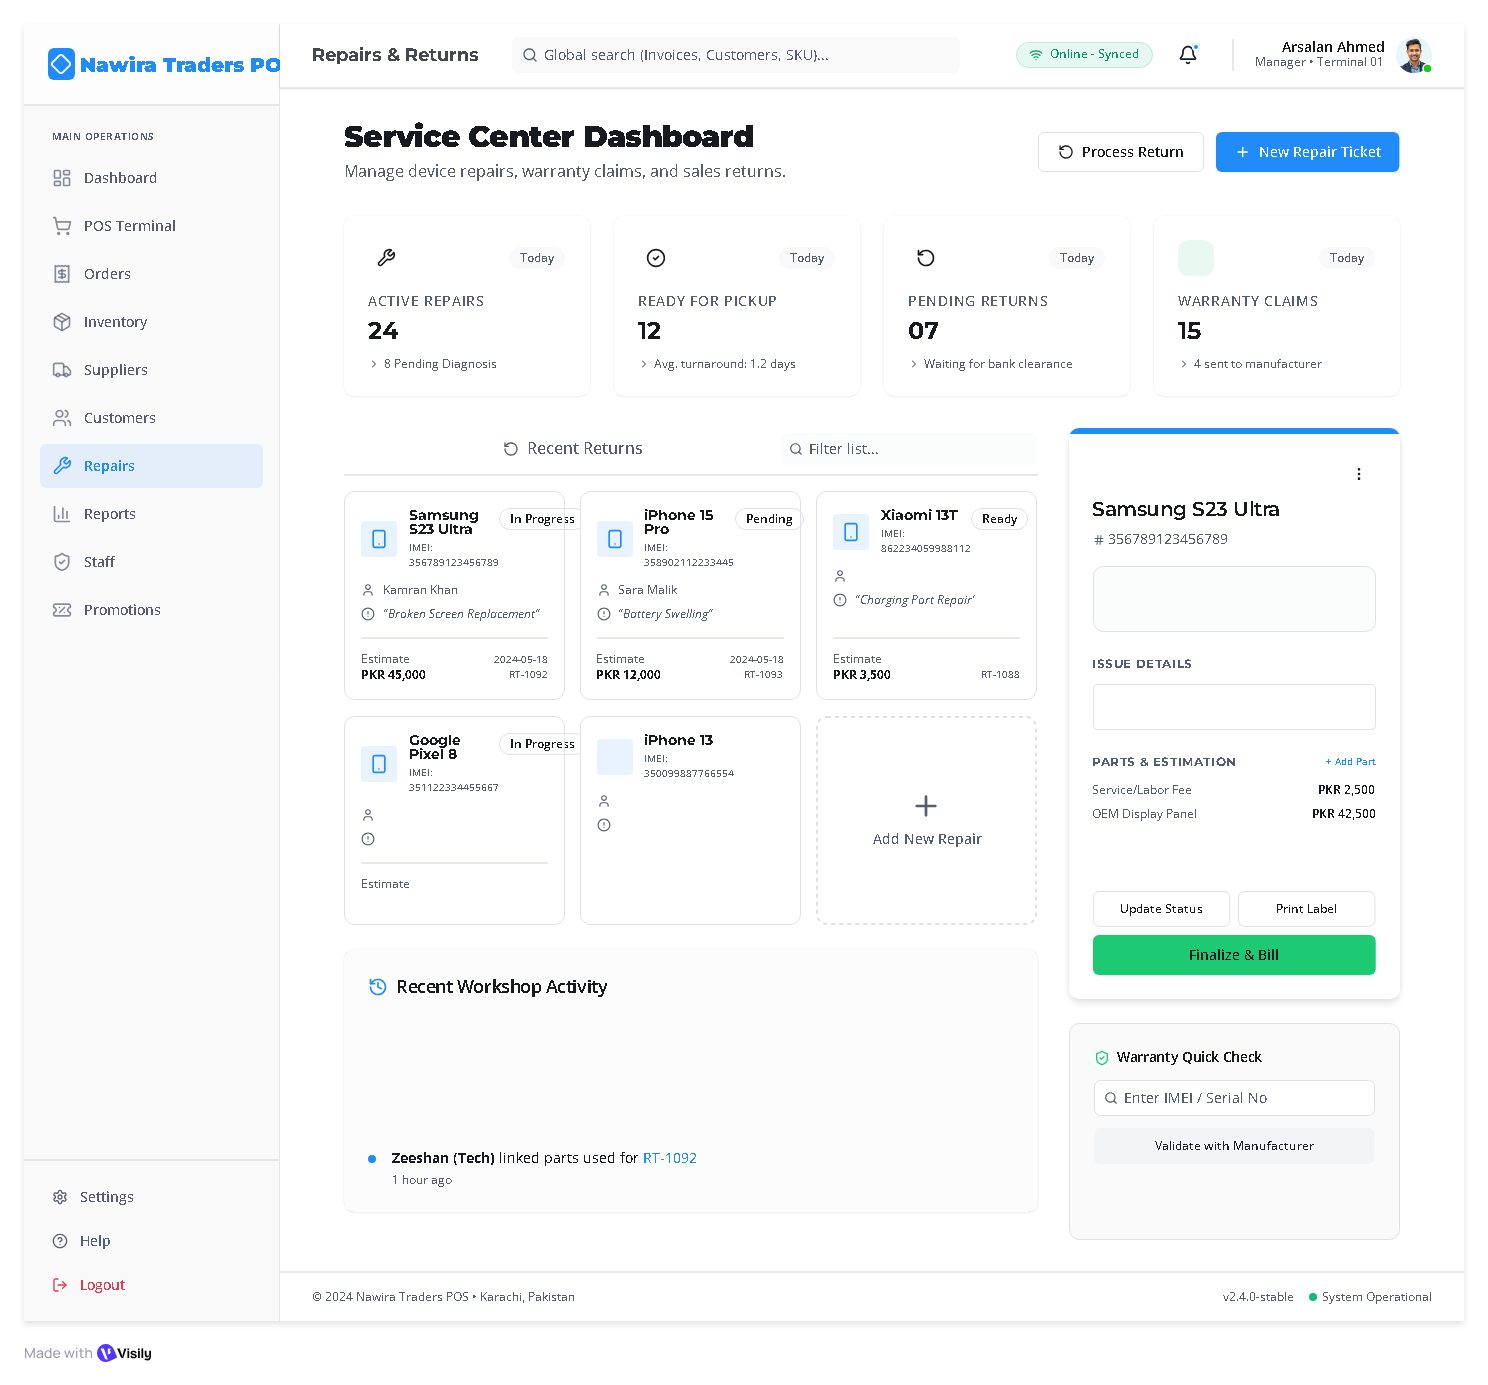Click the Nawira Traders logo icon
Image resolution: width=1488 pixels, height=1385 pixels.
61,65
